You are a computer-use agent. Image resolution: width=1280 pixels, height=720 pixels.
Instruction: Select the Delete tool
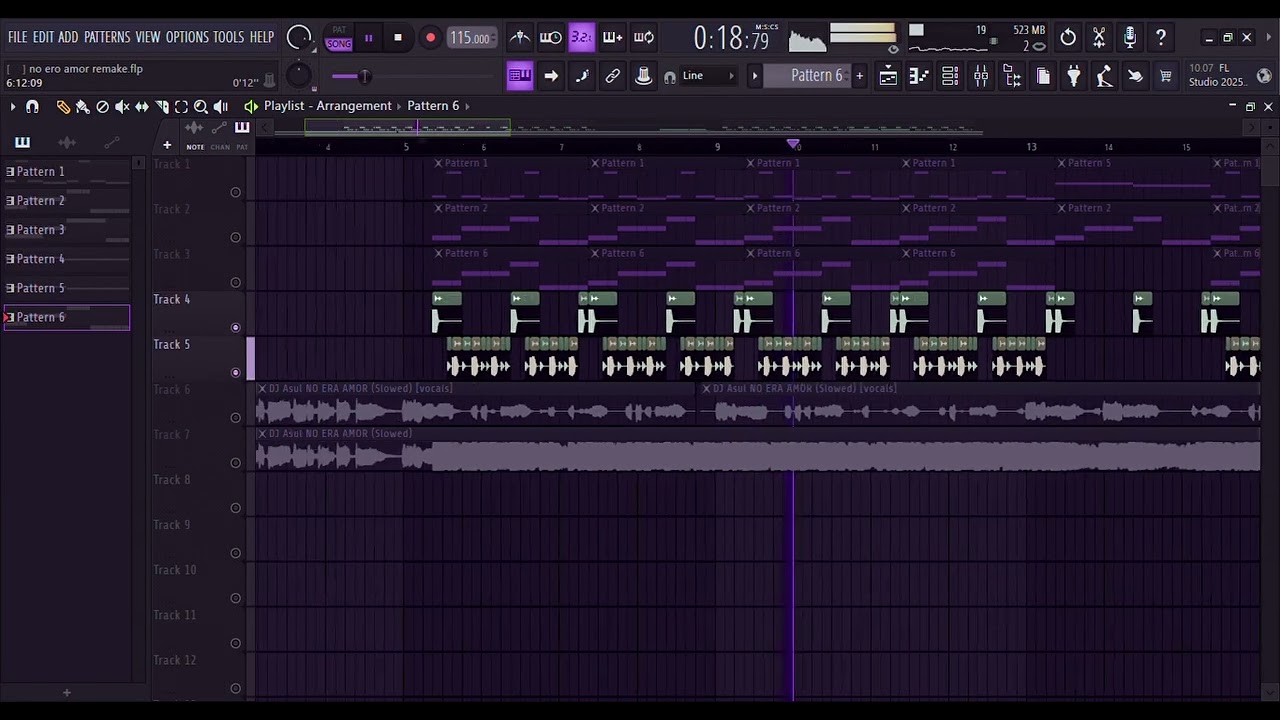pos(102,106)
